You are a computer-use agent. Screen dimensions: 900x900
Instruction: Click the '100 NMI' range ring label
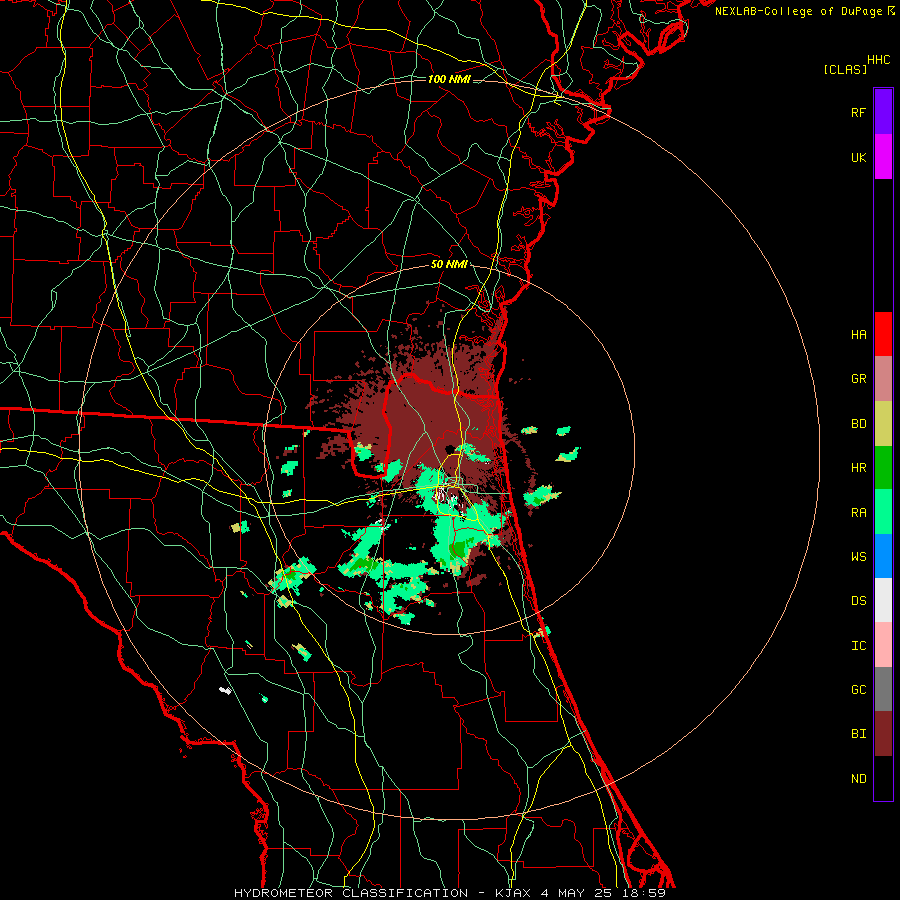[x=449, y=79]
